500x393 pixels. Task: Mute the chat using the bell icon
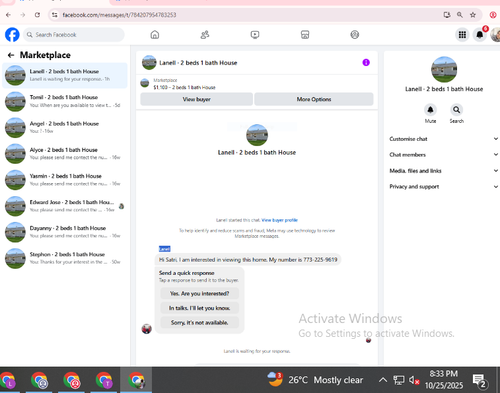430,109
